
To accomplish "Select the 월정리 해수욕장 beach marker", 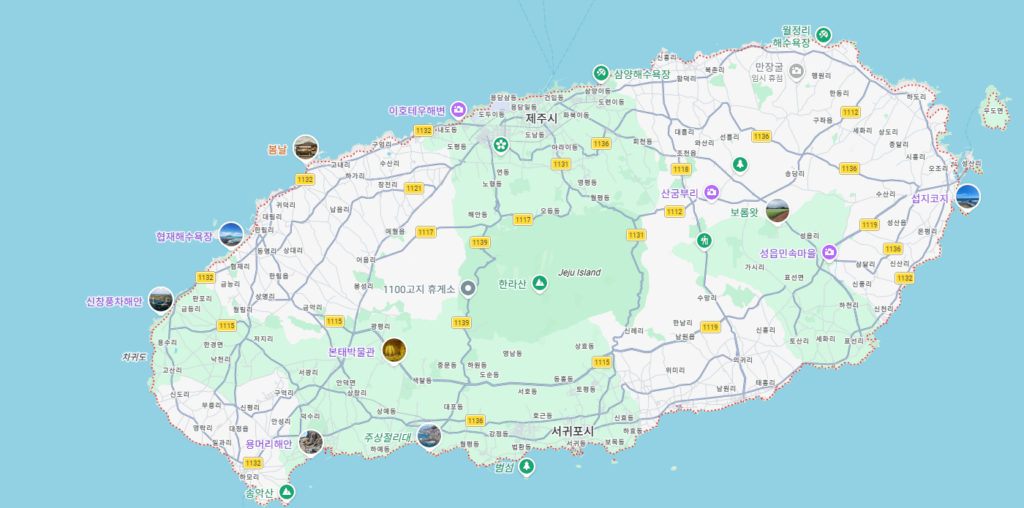I will click(x=823, y=36).
